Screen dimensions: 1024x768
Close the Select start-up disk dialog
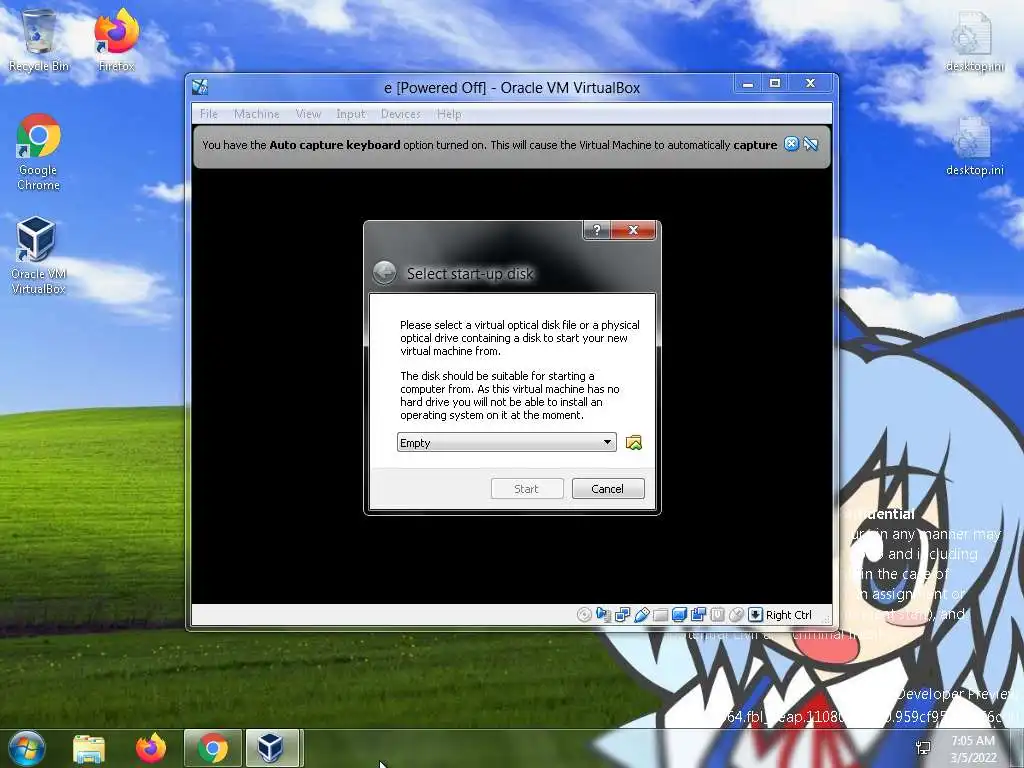[633, 230]
